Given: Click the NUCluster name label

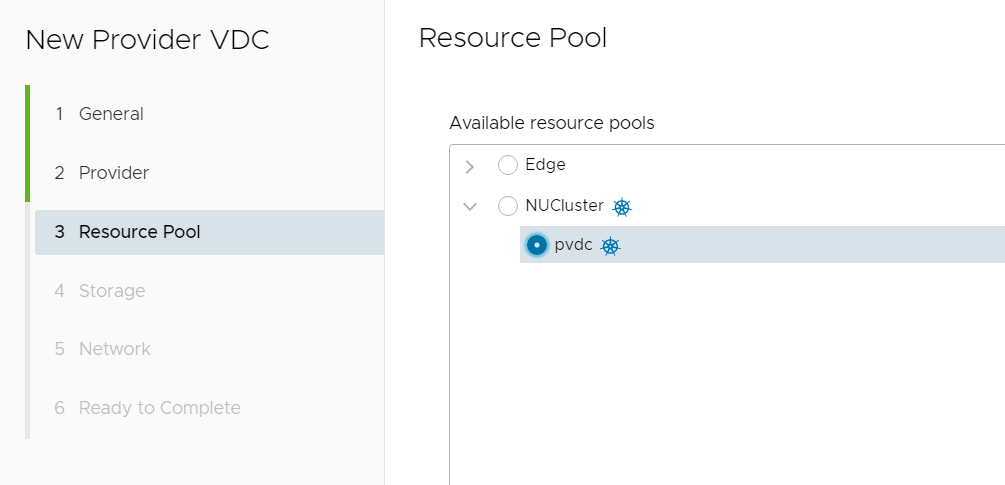Looking at the screenshot, I should point(565,206).
